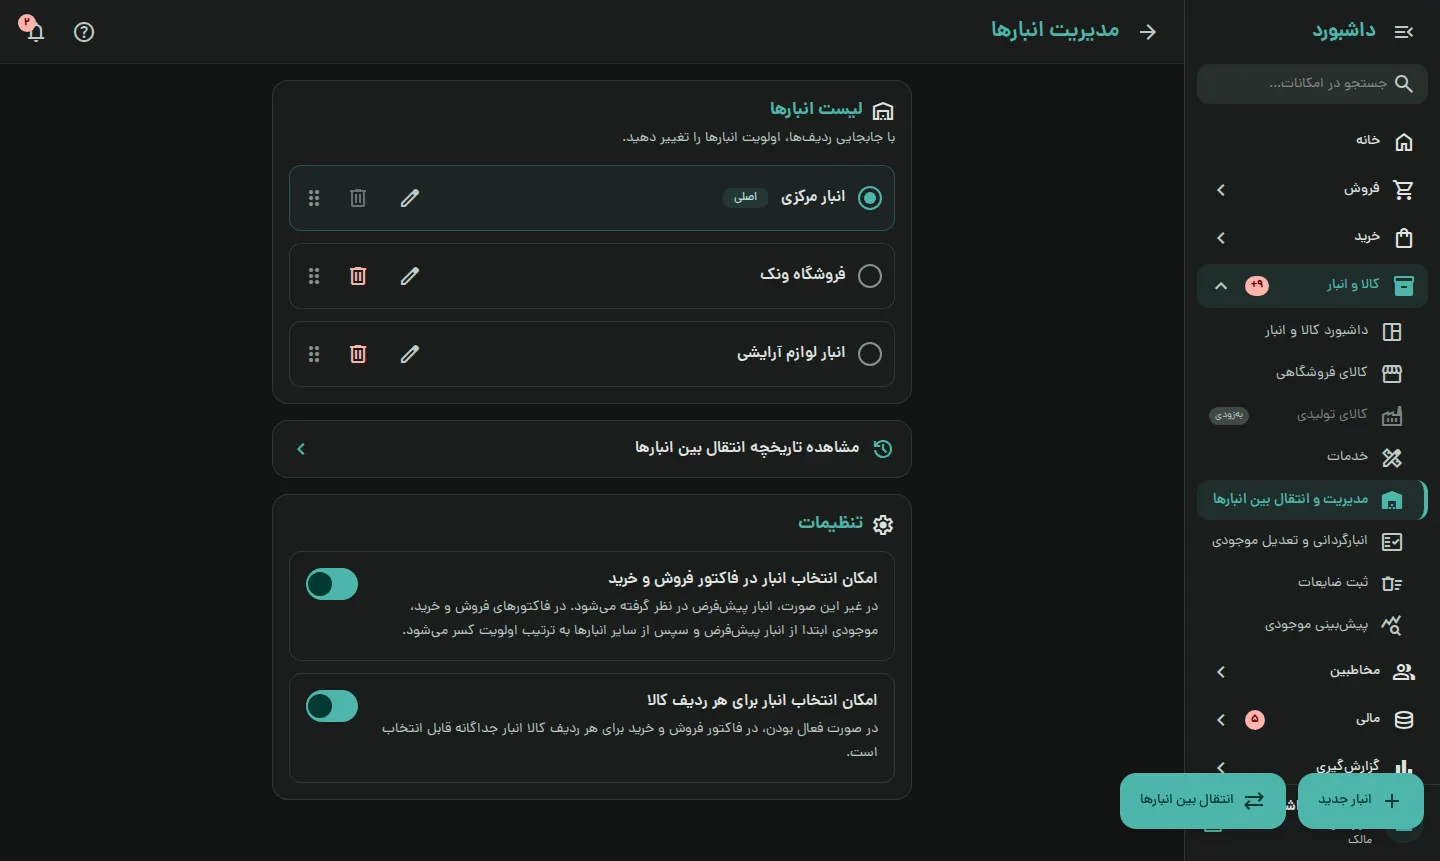This screenshot has height=861, width=1440.
Task: Select the انبار لوازم آرایشی radio button
Action: pos(870,354)
